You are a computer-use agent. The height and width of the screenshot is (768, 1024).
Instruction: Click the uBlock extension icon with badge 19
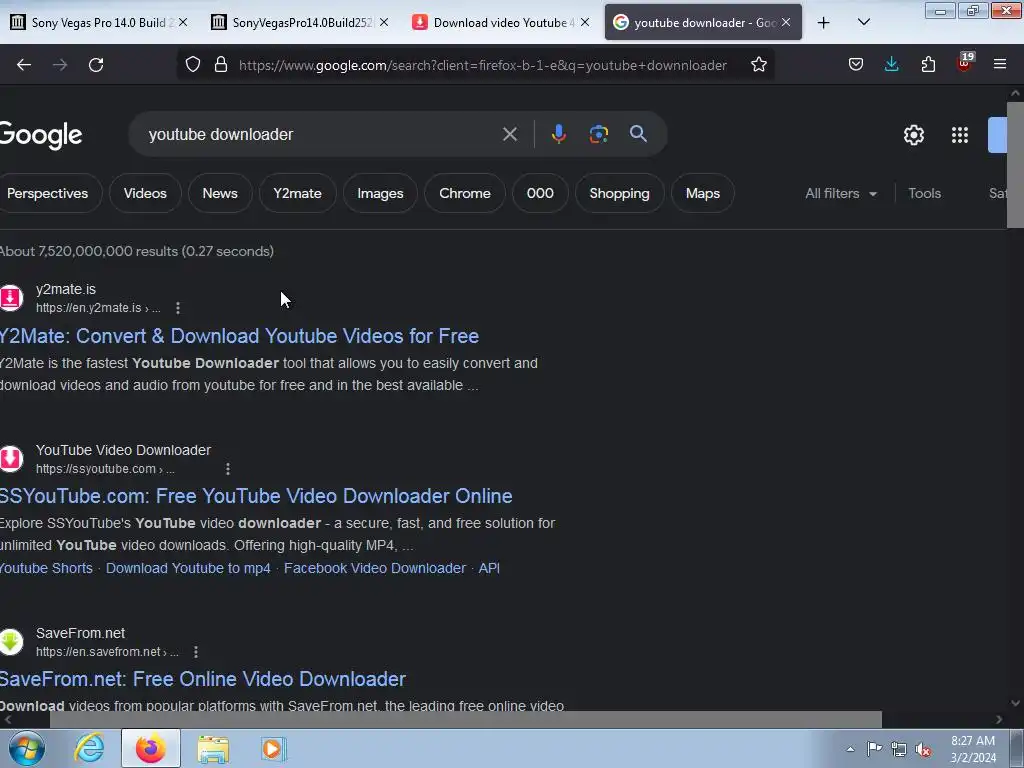965,63
